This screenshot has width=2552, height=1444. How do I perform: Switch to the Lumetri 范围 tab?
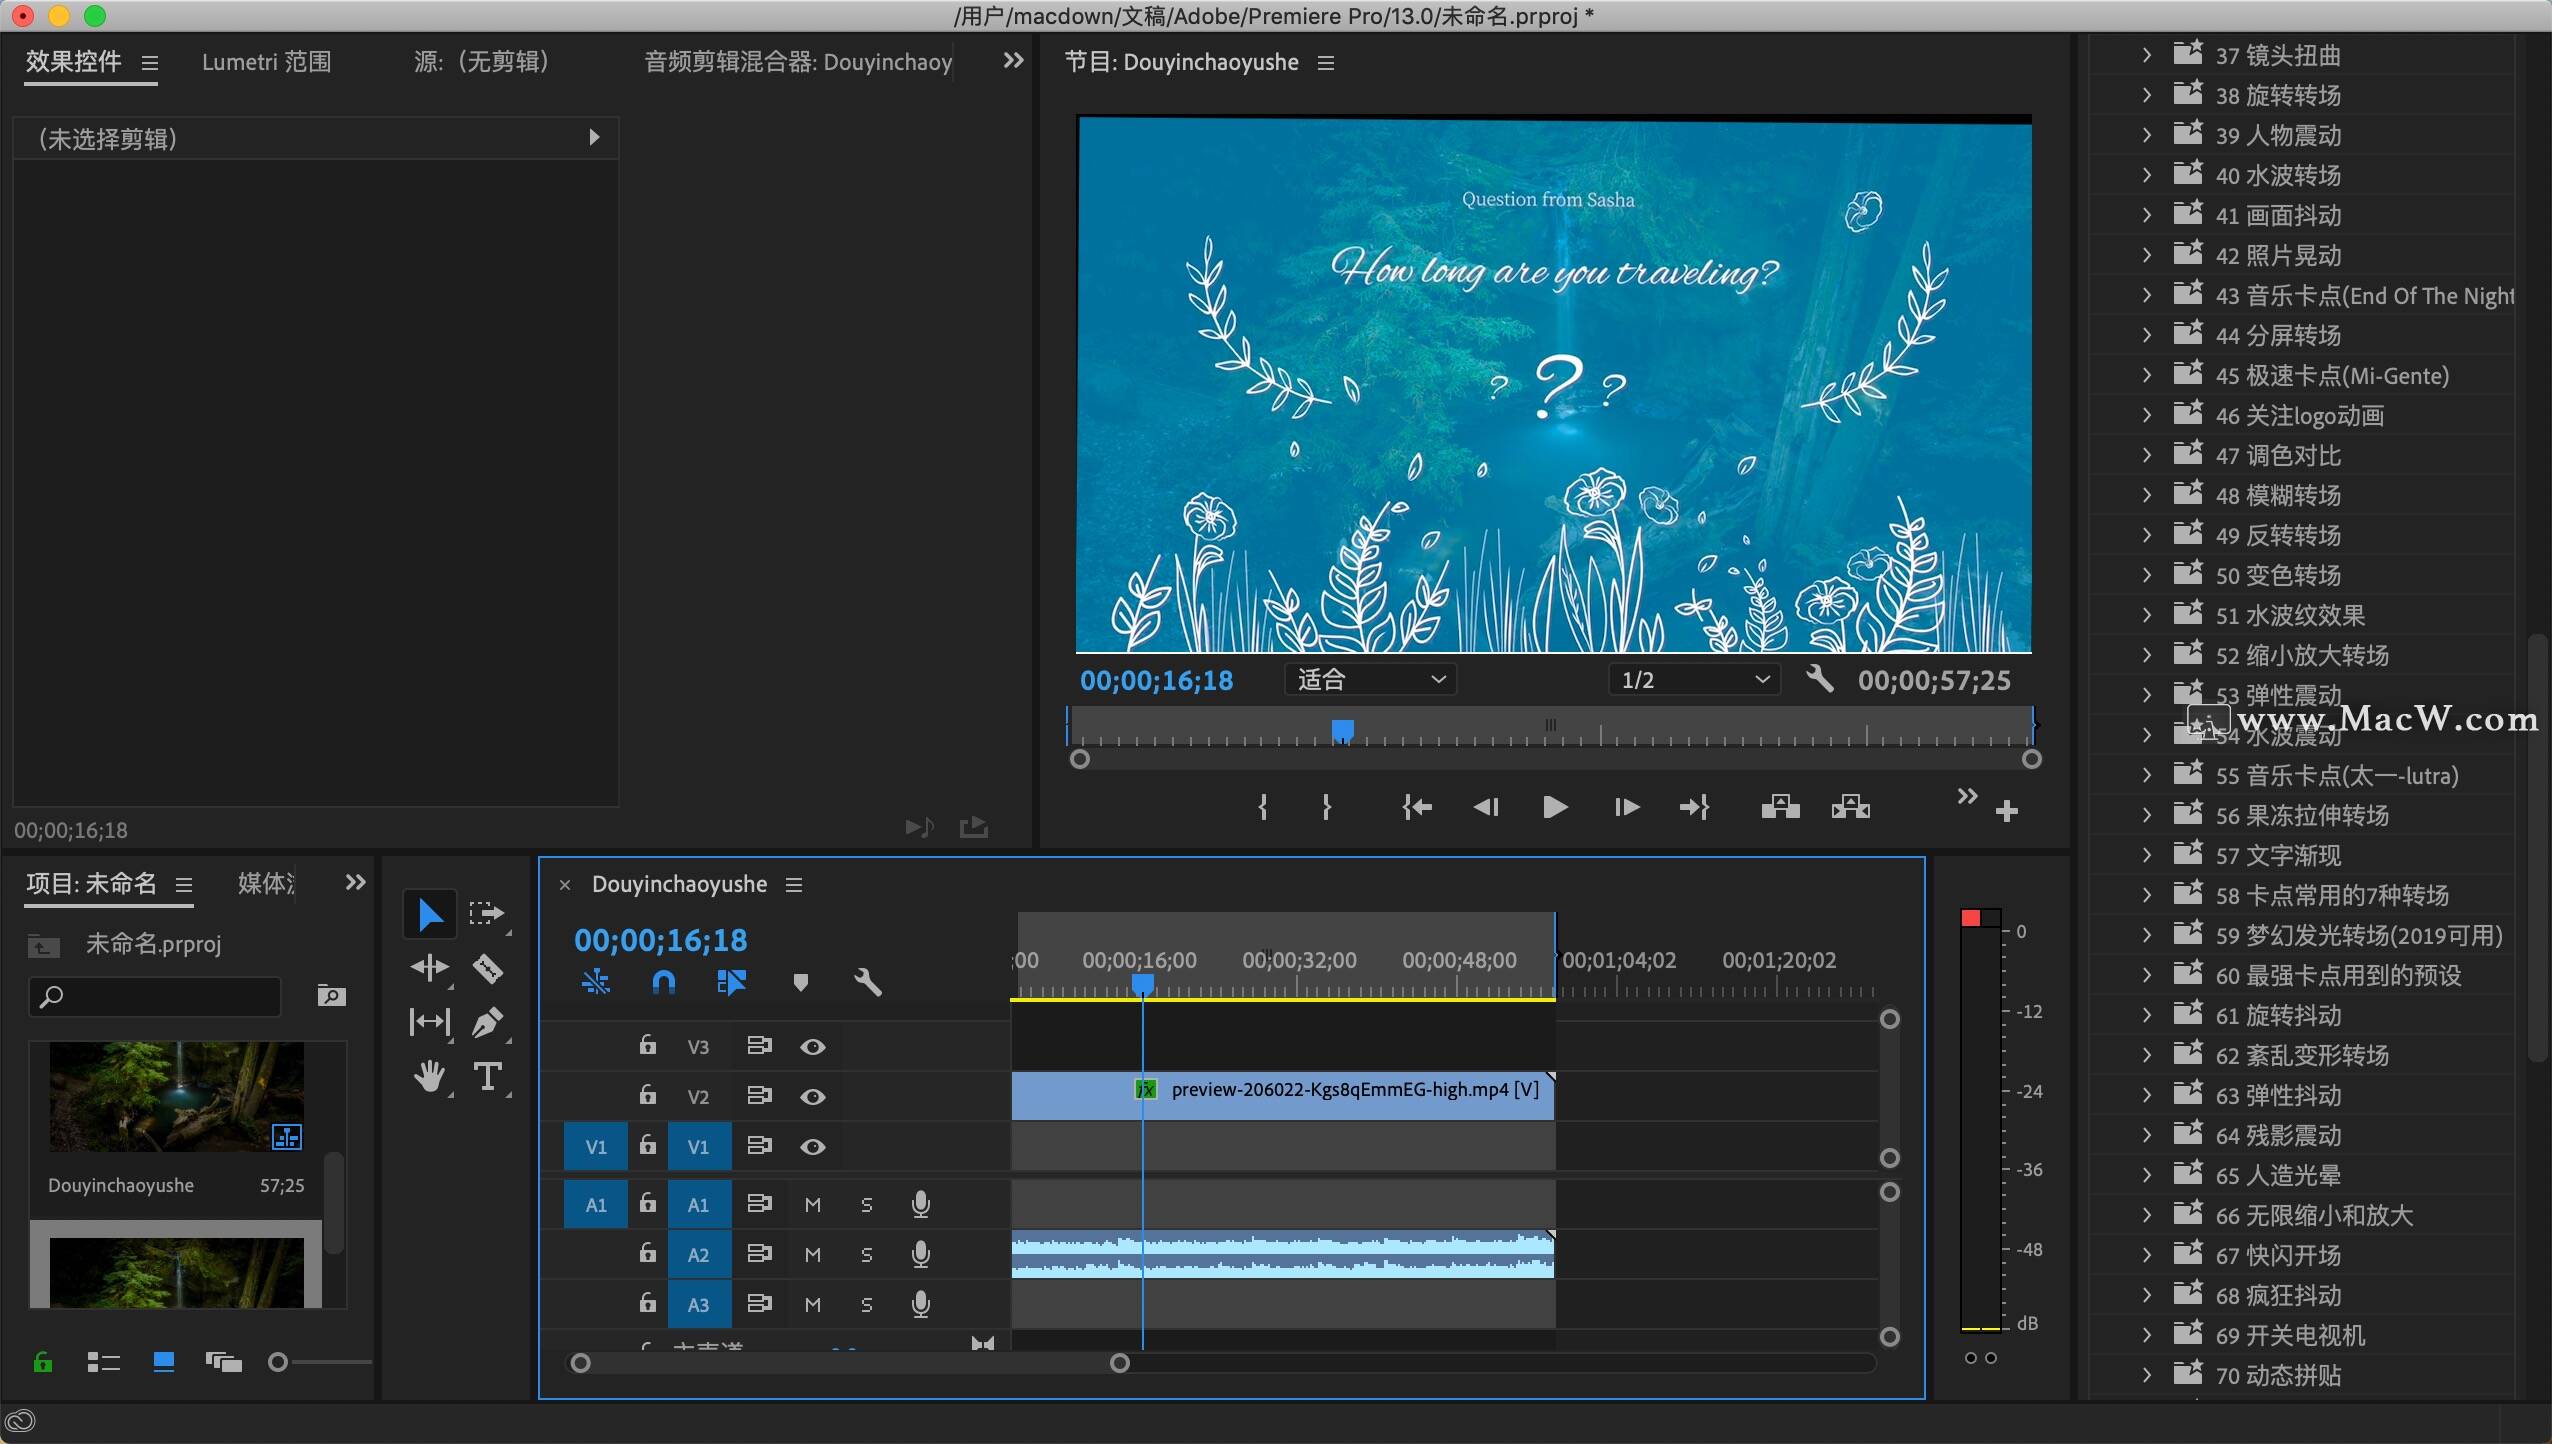(x=266, y=62)
